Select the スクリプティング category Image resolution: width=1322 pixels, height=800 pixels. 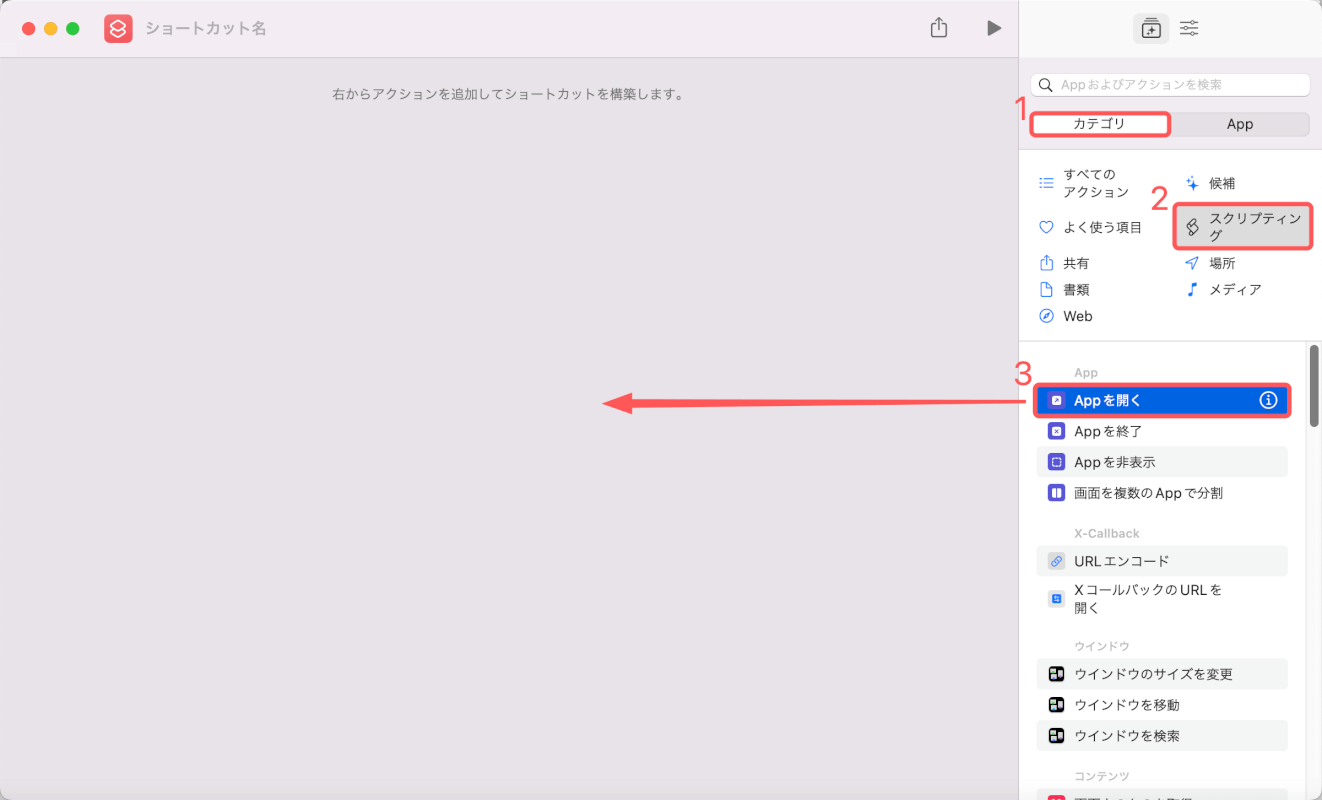pos(1243,227)
